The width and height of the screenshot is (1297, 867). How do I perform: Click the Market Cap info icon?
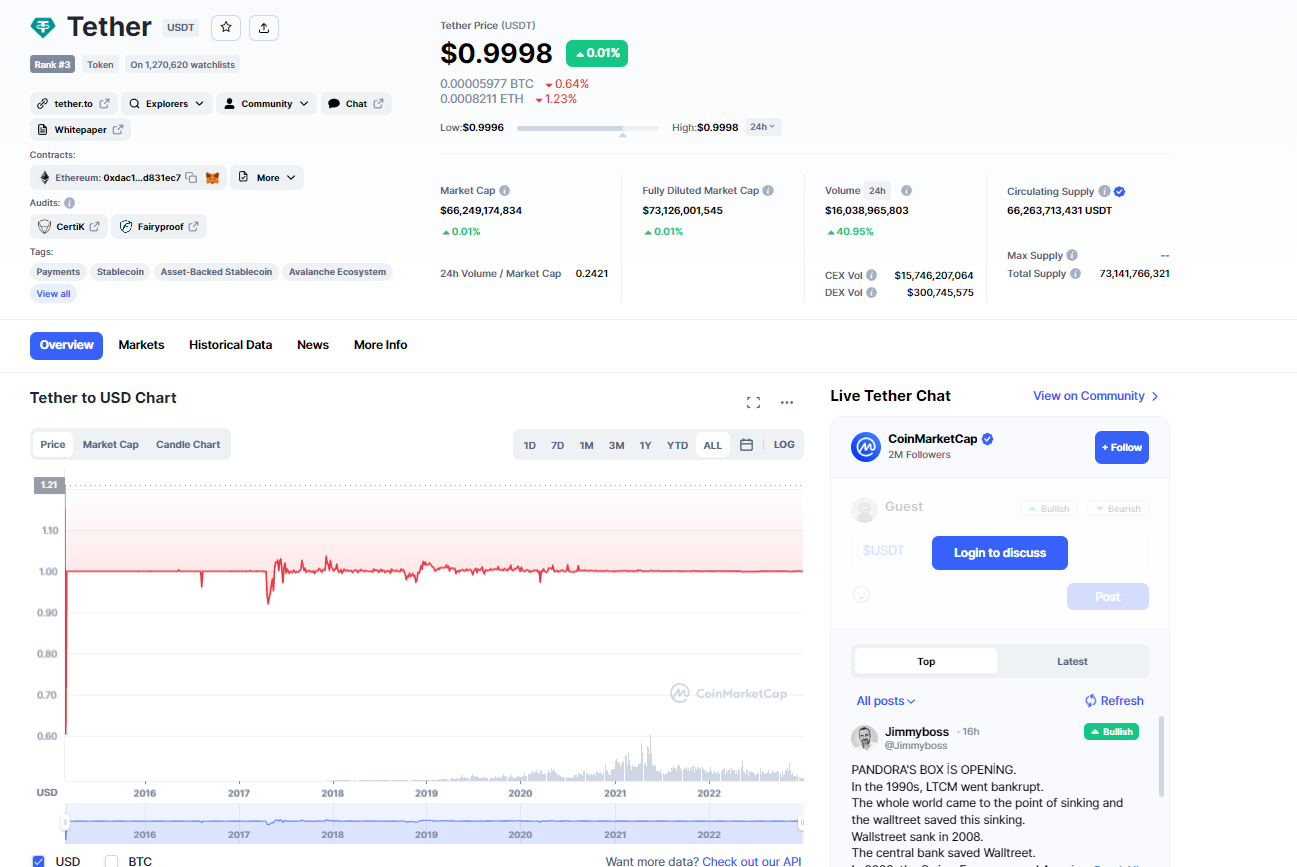(504, 191)
